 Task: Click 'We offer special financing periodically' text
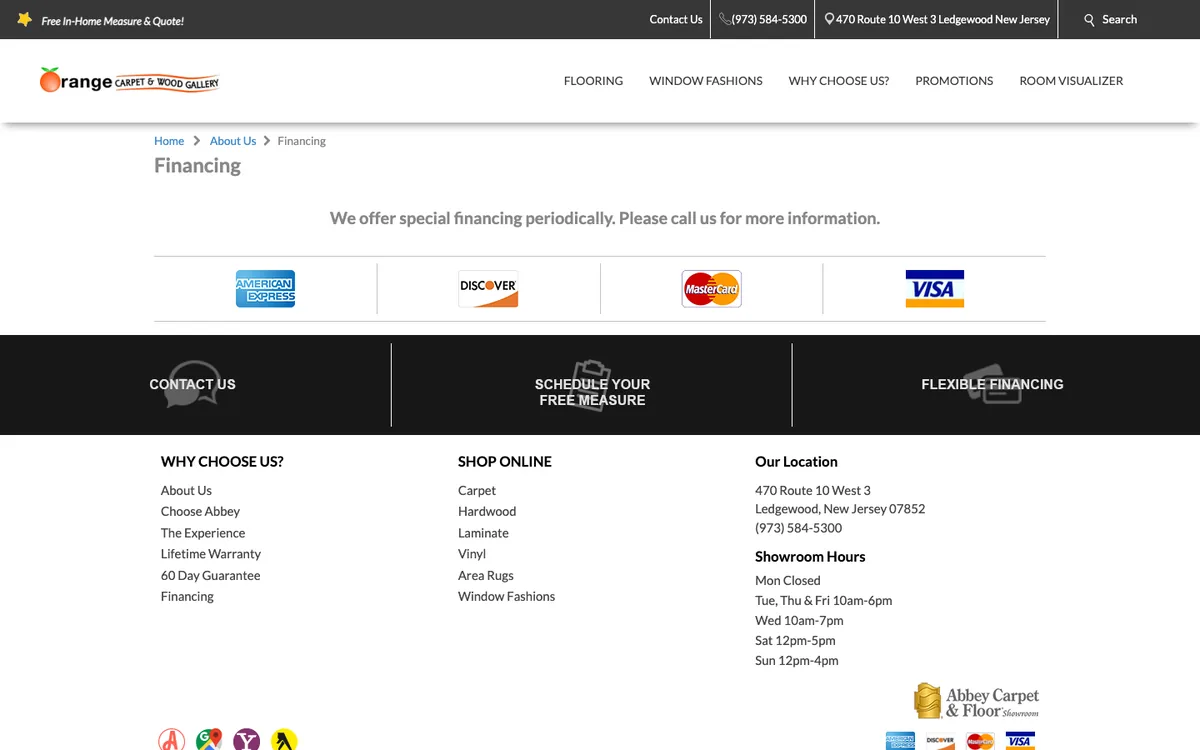605,218
